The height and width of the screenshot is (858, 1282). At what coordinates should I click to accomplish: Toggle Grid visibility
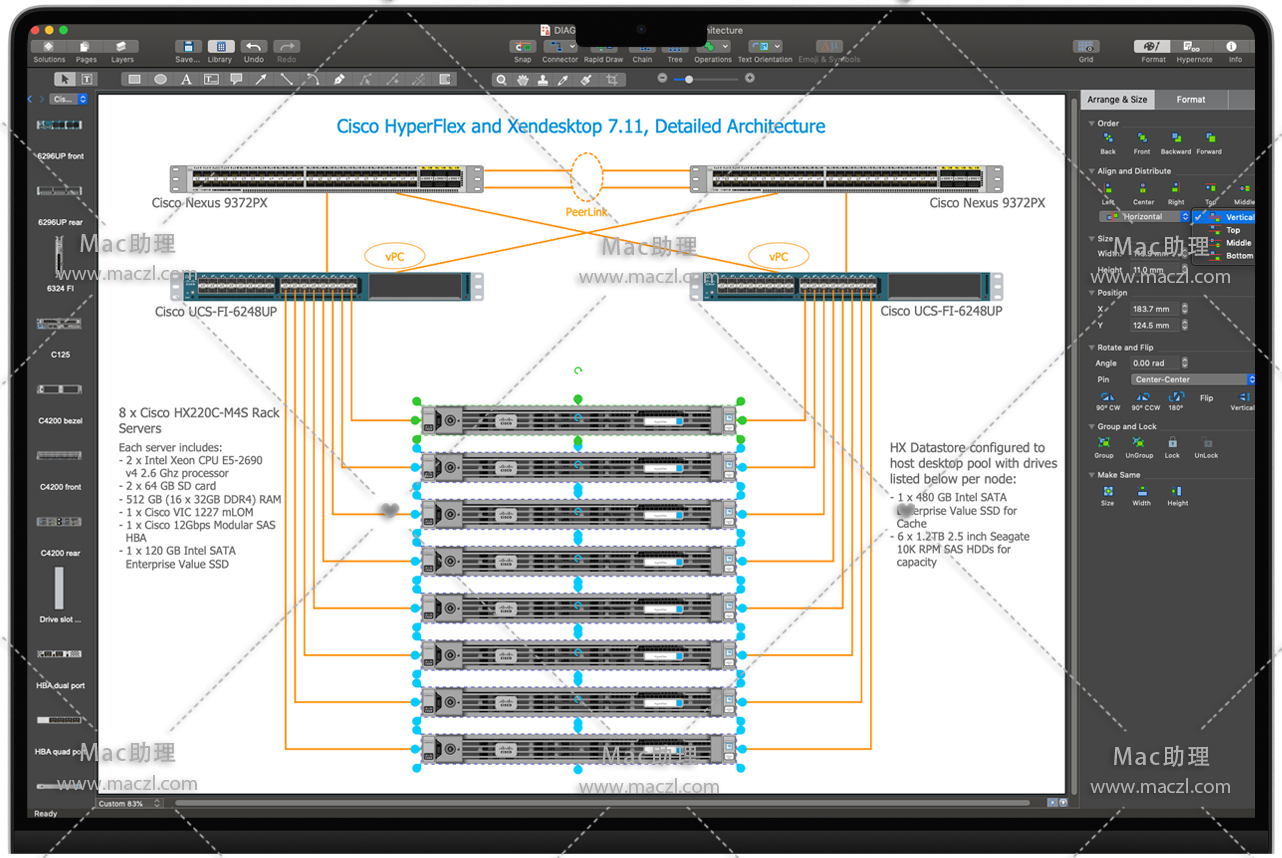[1086, 47]
